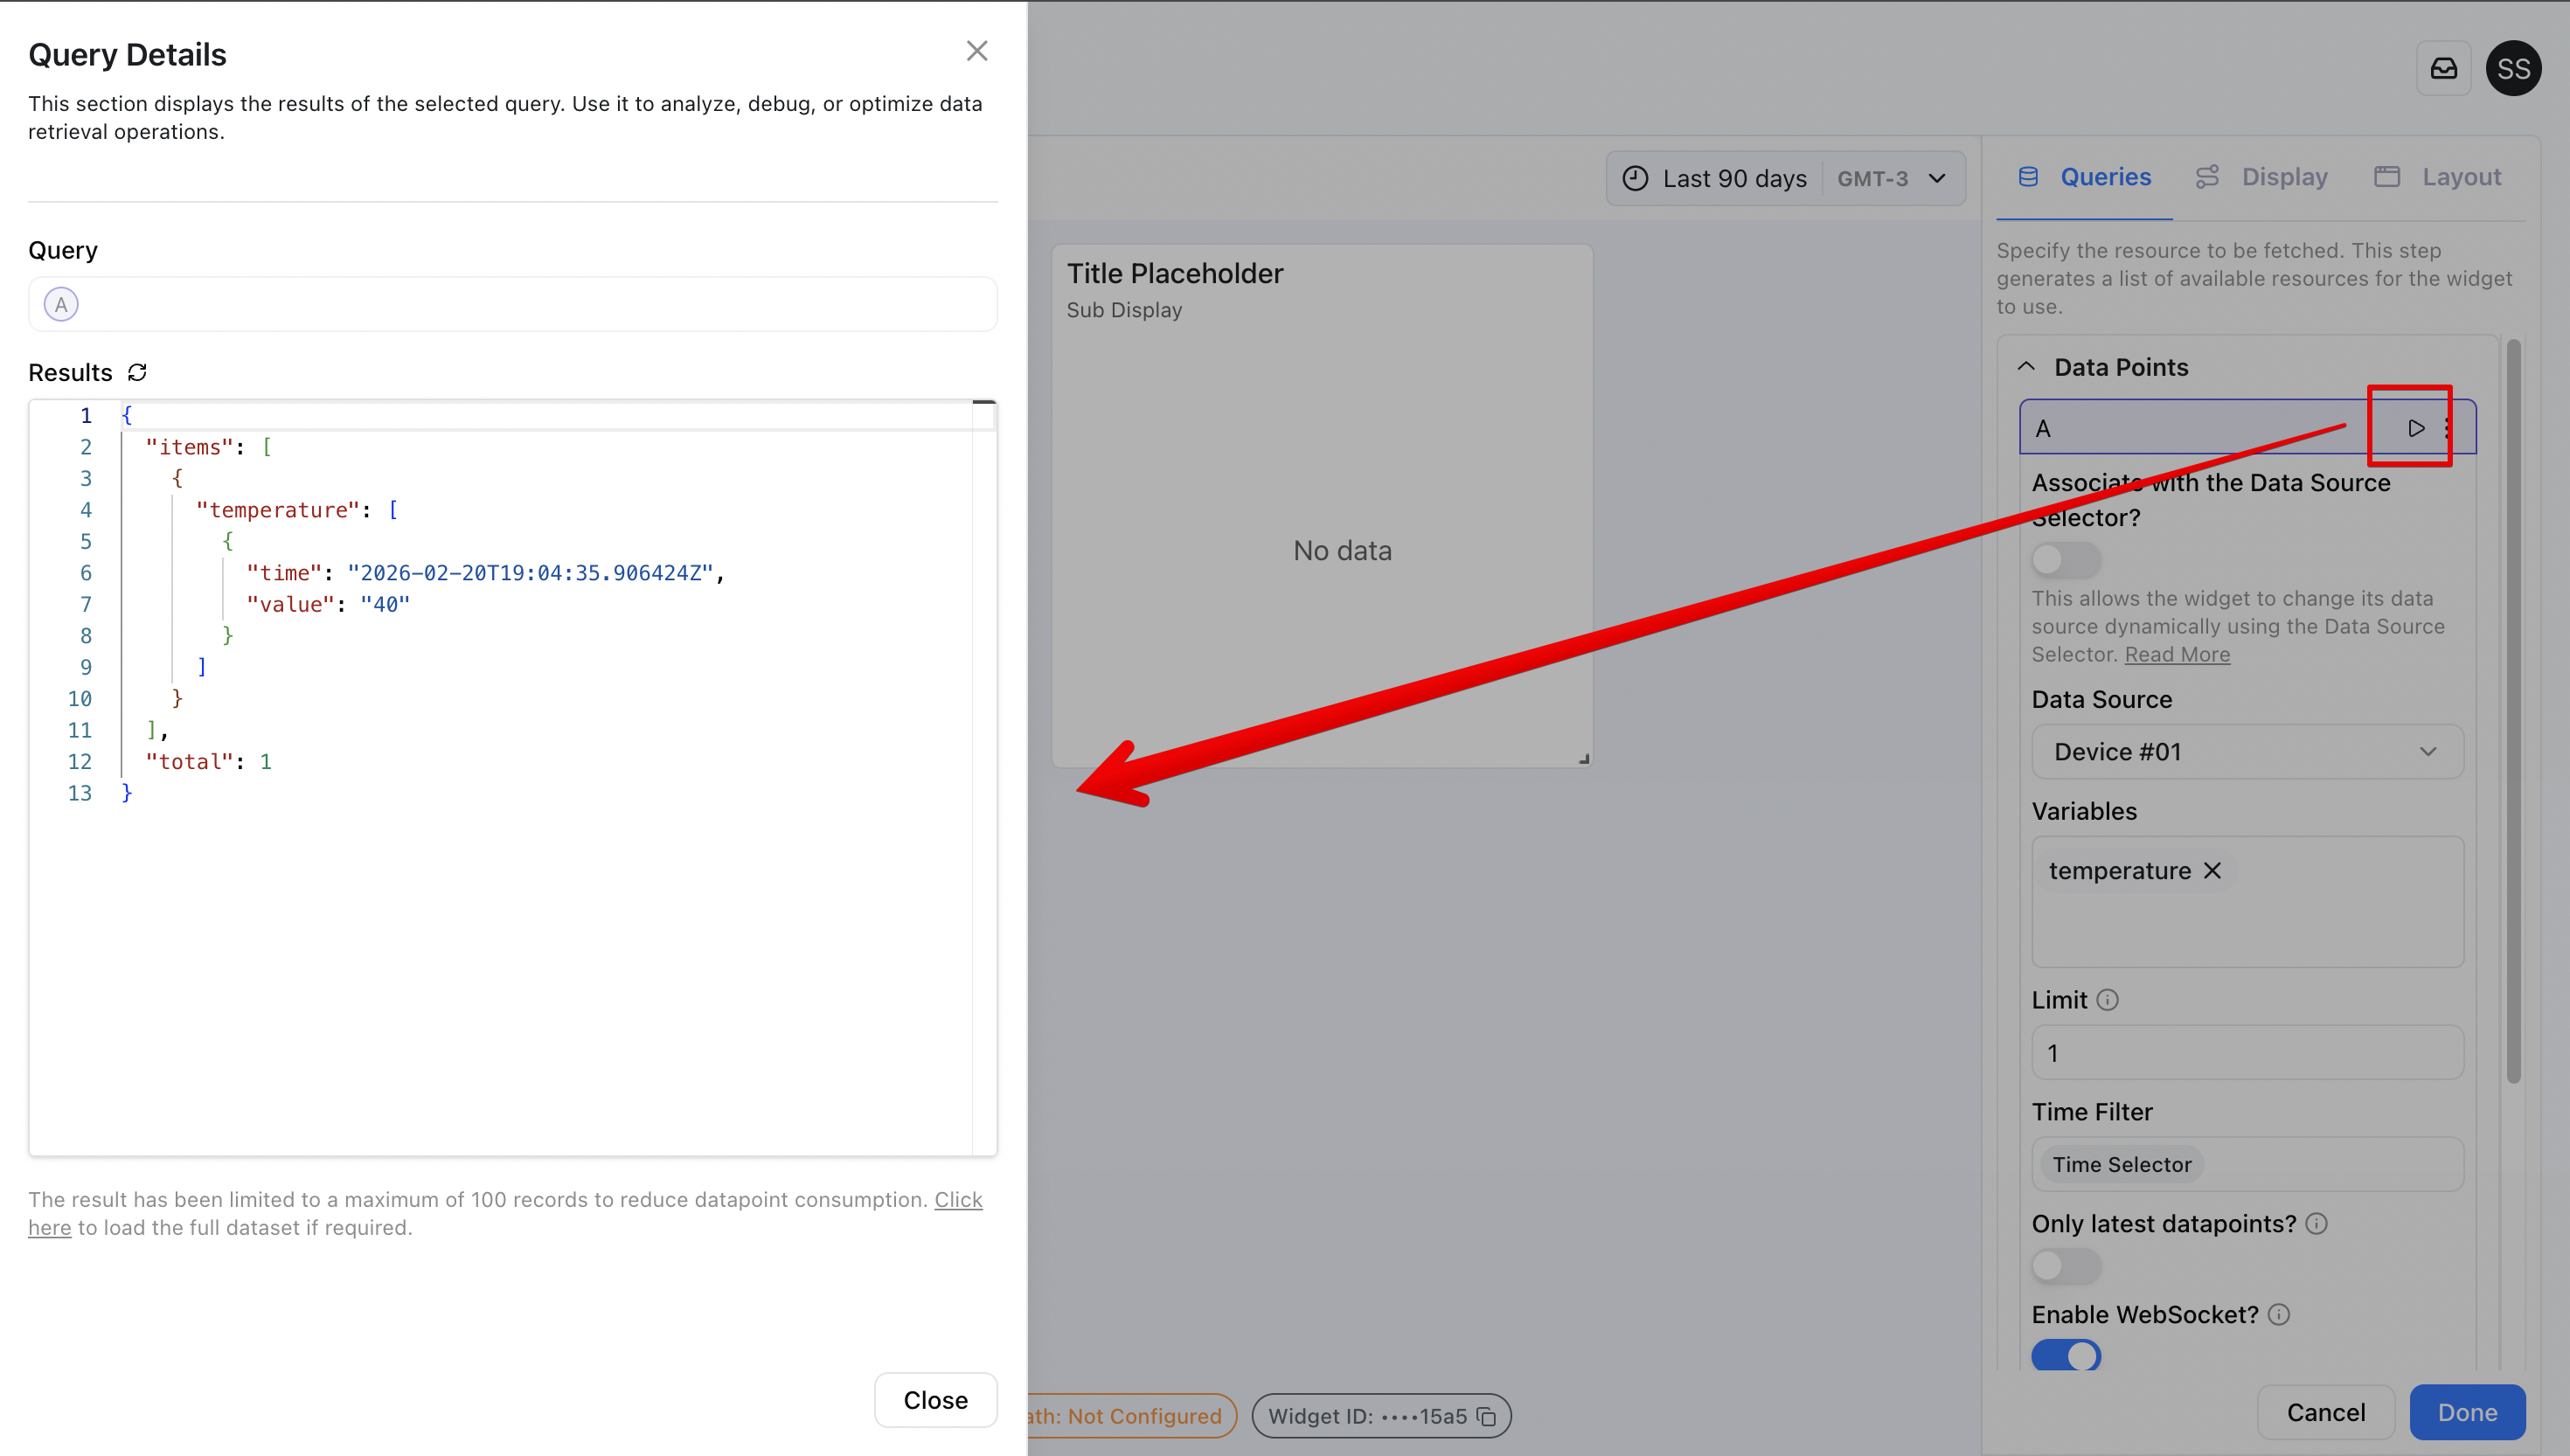Click the Limit info icon
Viewport: 2570px width, 1456px height.
pyautogui.click(x=2107, y=1000)
